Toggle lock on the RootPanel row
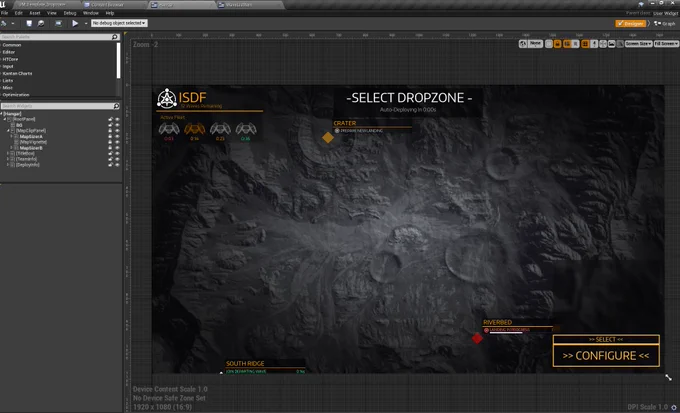 (111, 119)
